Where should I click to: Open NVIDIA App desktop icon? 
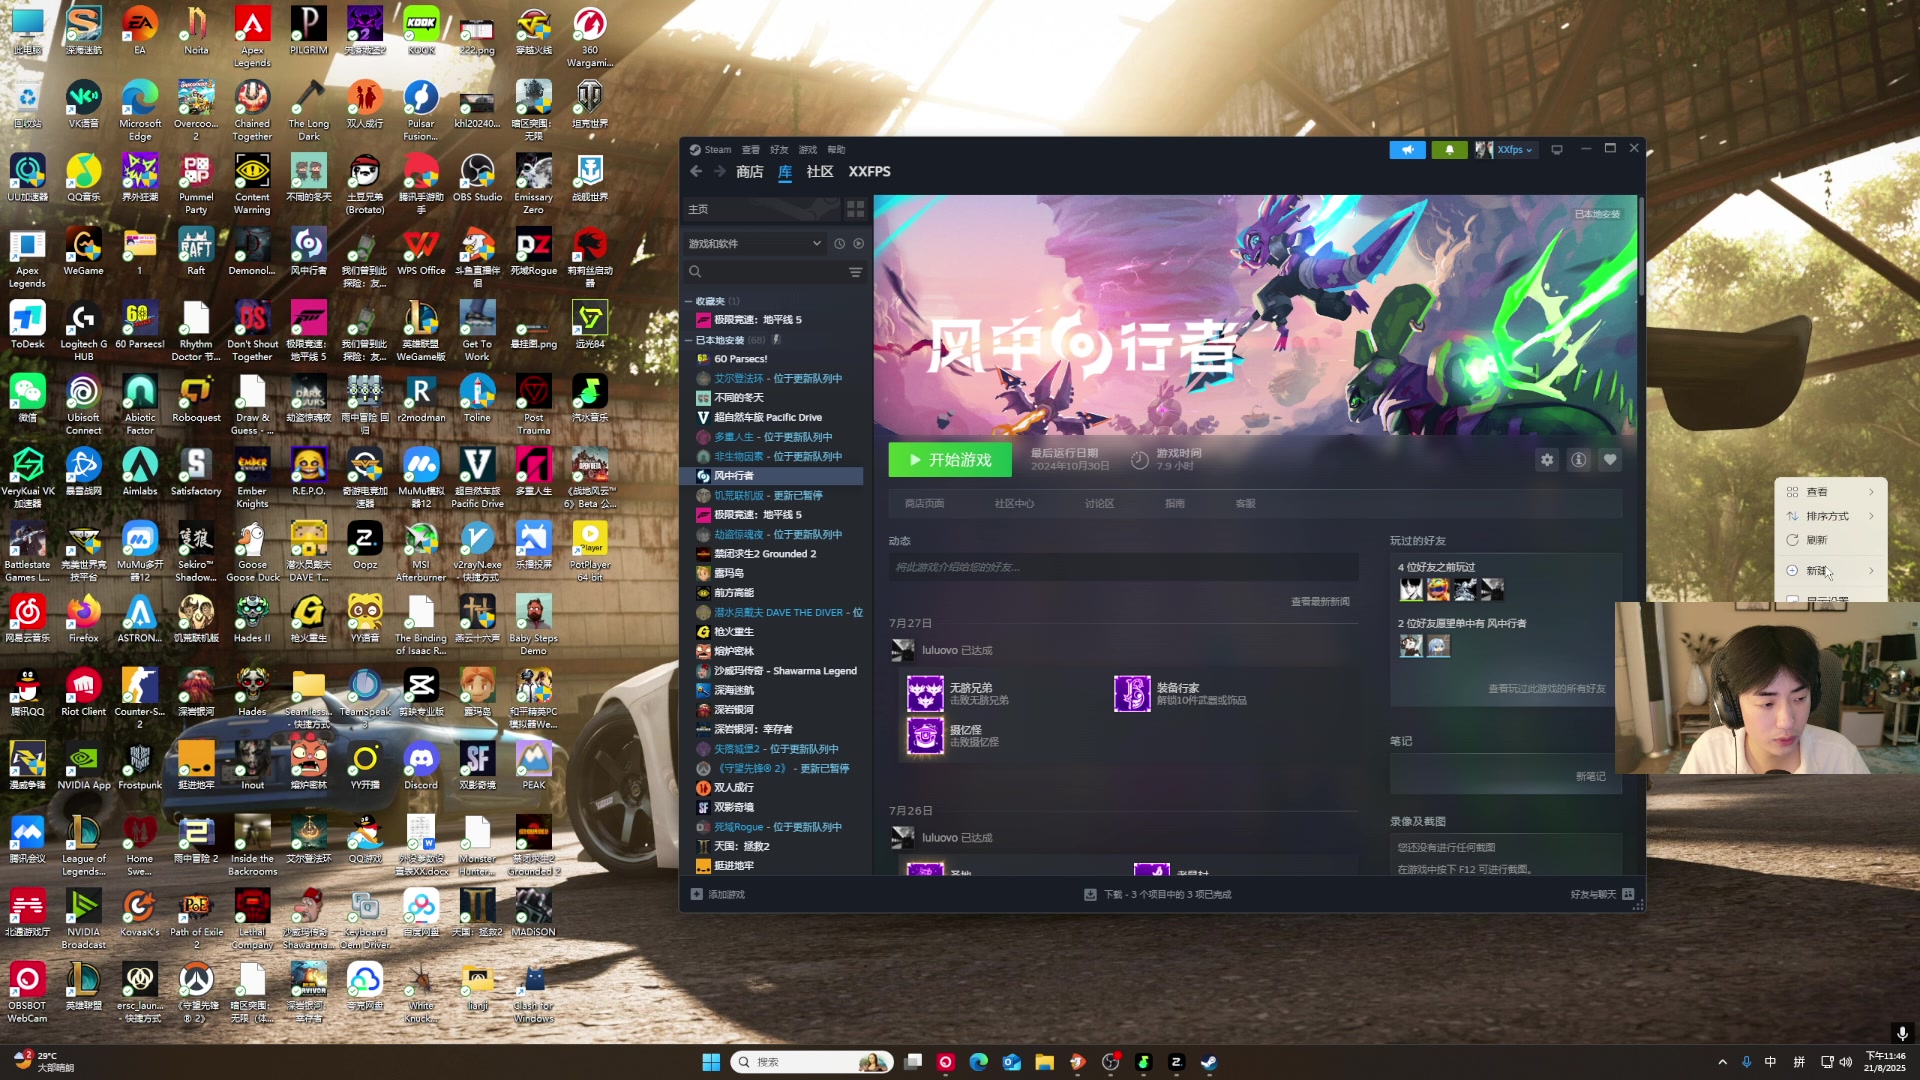(x=83, y=767)
